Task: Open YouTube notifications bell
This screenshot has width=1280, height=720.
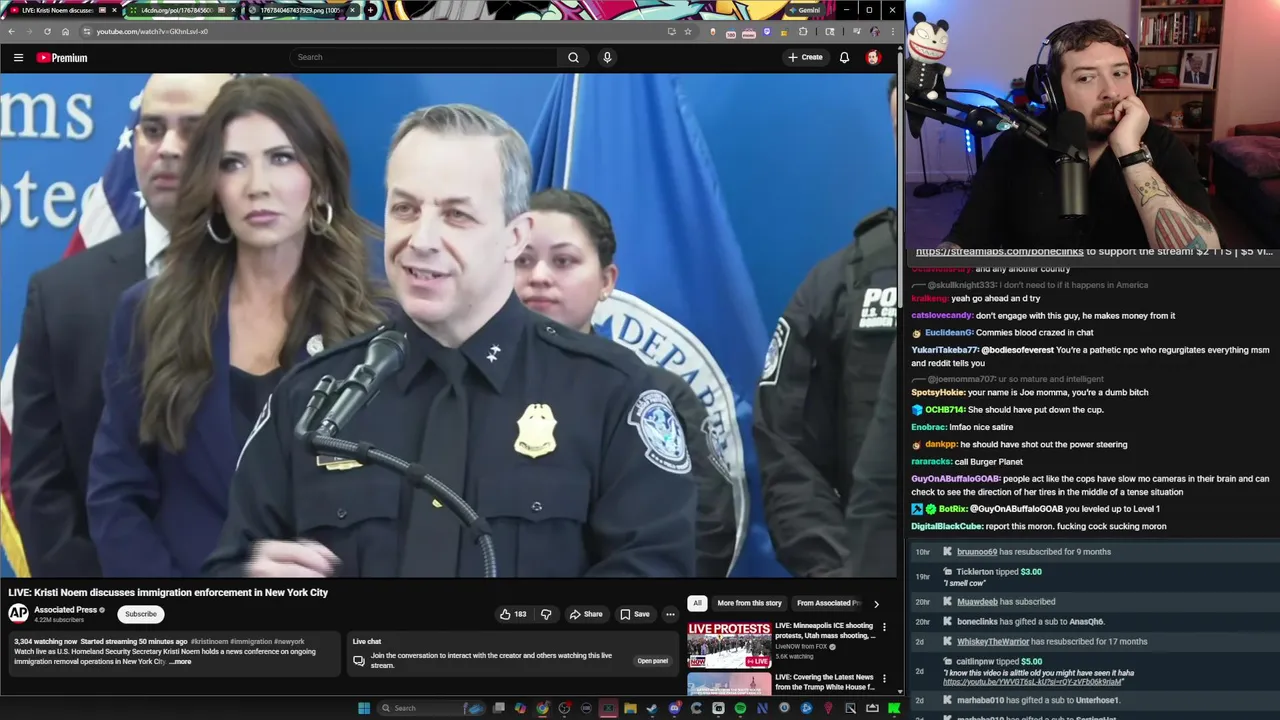Action: click(844, 57)
